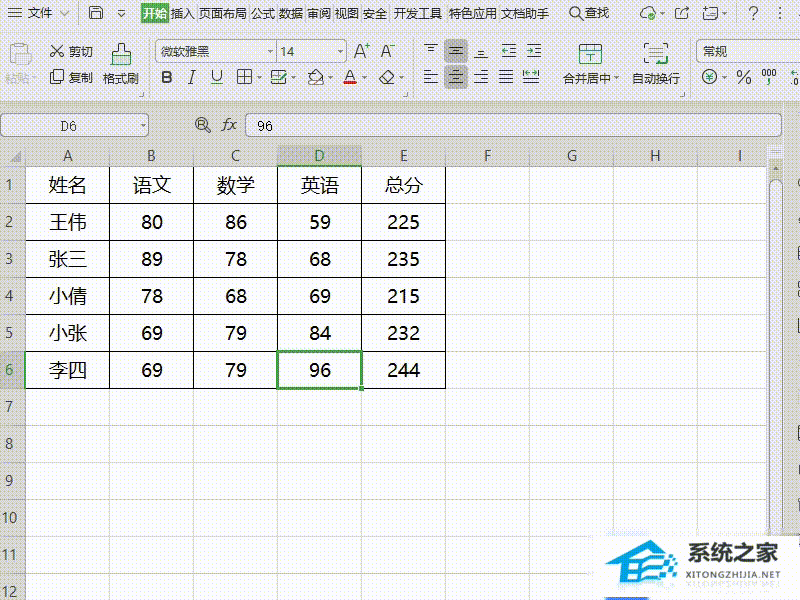
Task: Select cell E6 containing 244
Action: [x=403, y=370]
